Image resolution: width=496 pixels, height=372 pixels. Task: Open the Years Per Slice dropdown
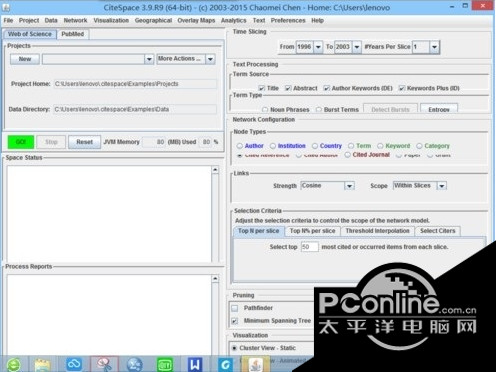(x=434, y=47)
